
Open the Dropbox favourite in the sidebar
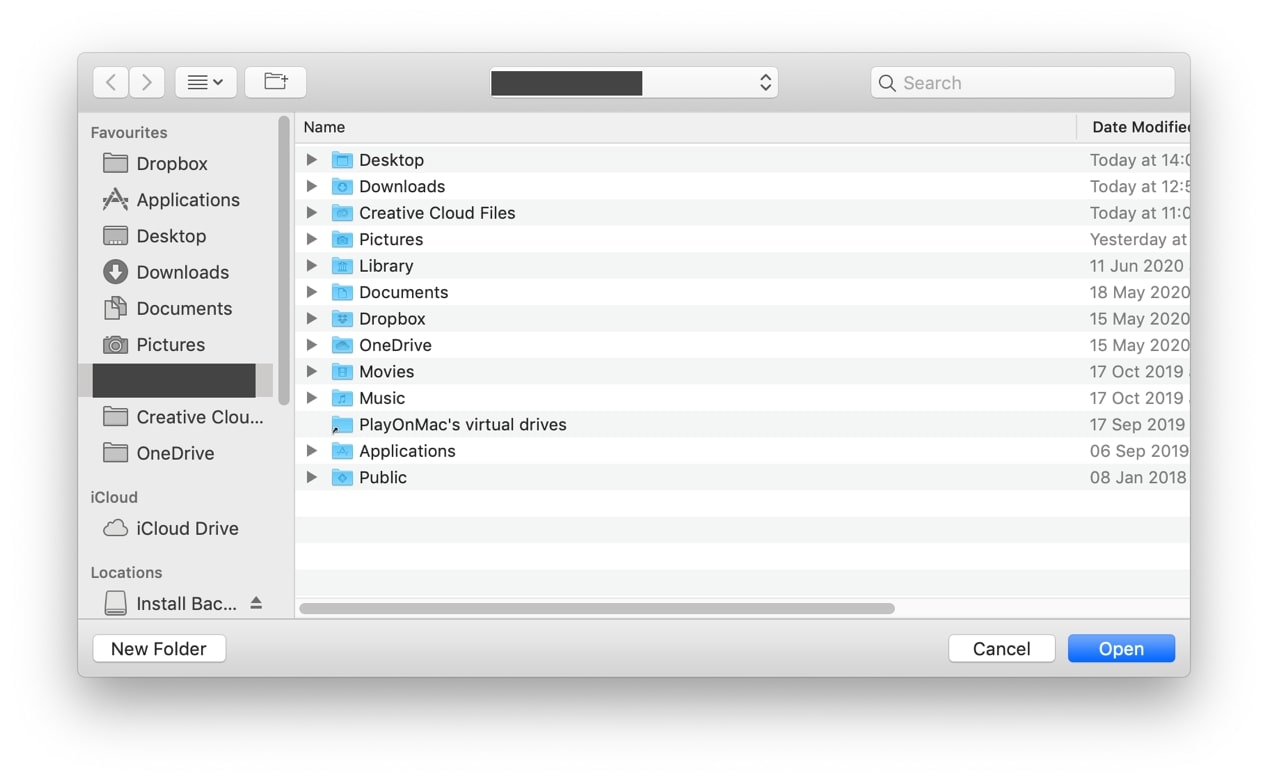tap(171, 163)
